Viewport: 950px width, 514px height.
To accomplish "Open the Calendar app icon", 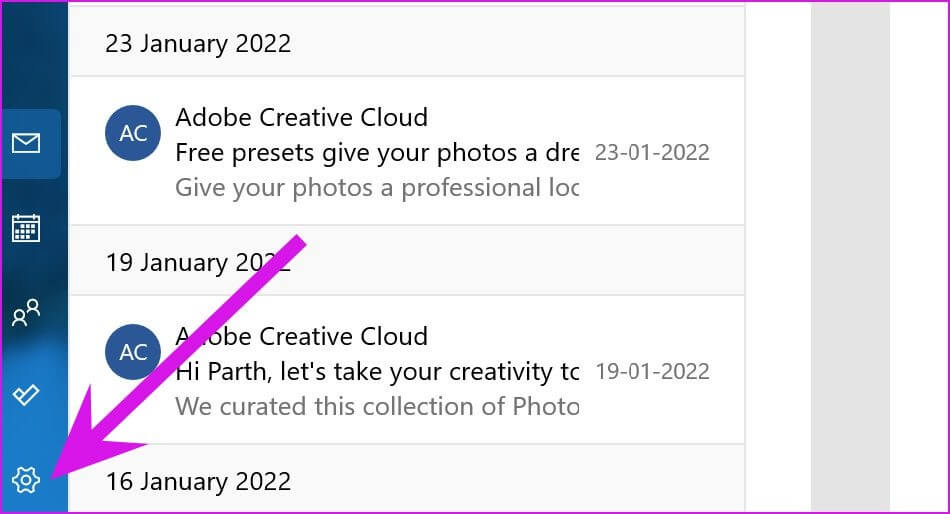I will coord(26,229).
